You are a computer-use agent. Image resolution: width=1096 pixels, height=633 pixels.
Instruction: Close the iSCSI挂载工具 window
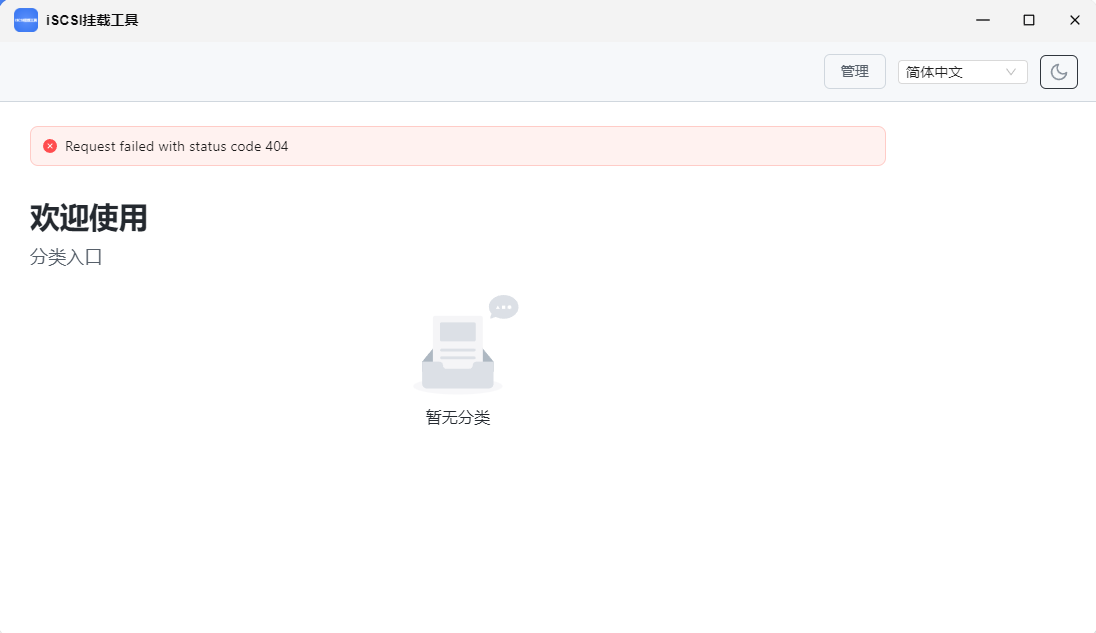(x=1074, y=20)
